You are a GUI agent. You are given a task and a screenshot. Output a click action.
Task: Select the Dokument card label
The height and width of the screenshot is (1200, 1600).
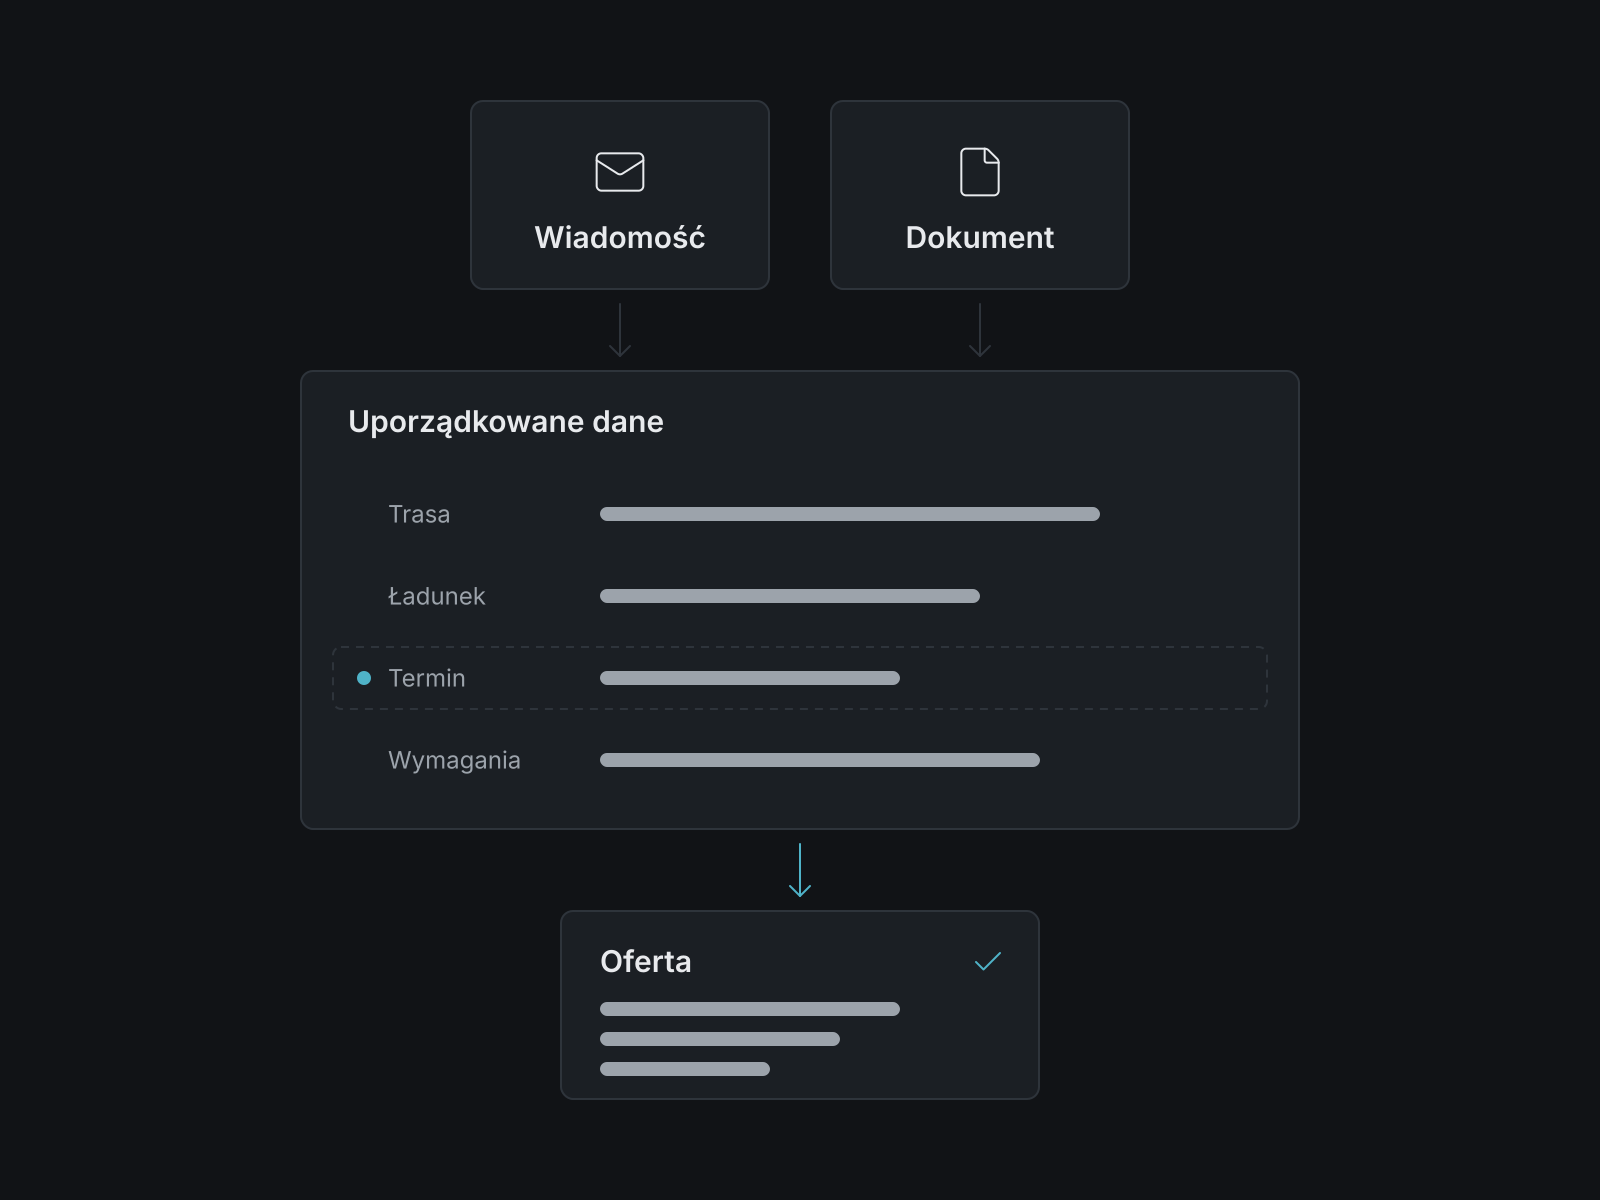pyautogui.click(x=980, y=237)
